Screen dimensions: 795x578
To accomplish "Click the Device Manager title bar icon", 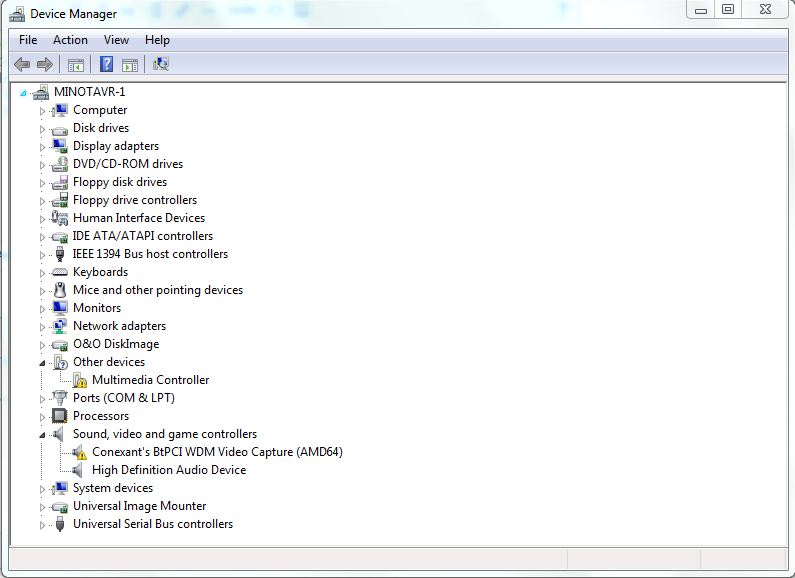I will point(17,14).
